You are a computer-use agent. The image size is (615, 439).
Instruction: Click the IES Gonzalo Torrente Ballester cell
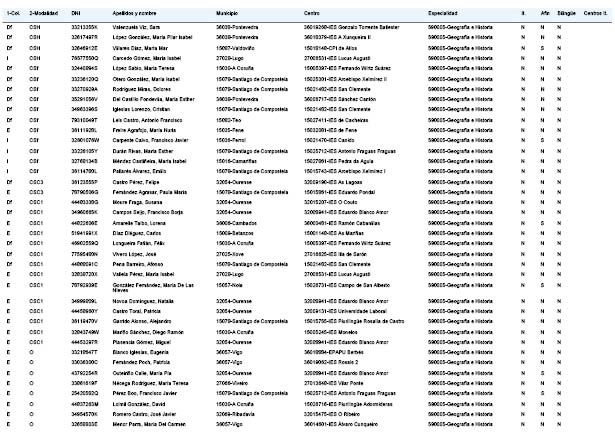(351, 27)
